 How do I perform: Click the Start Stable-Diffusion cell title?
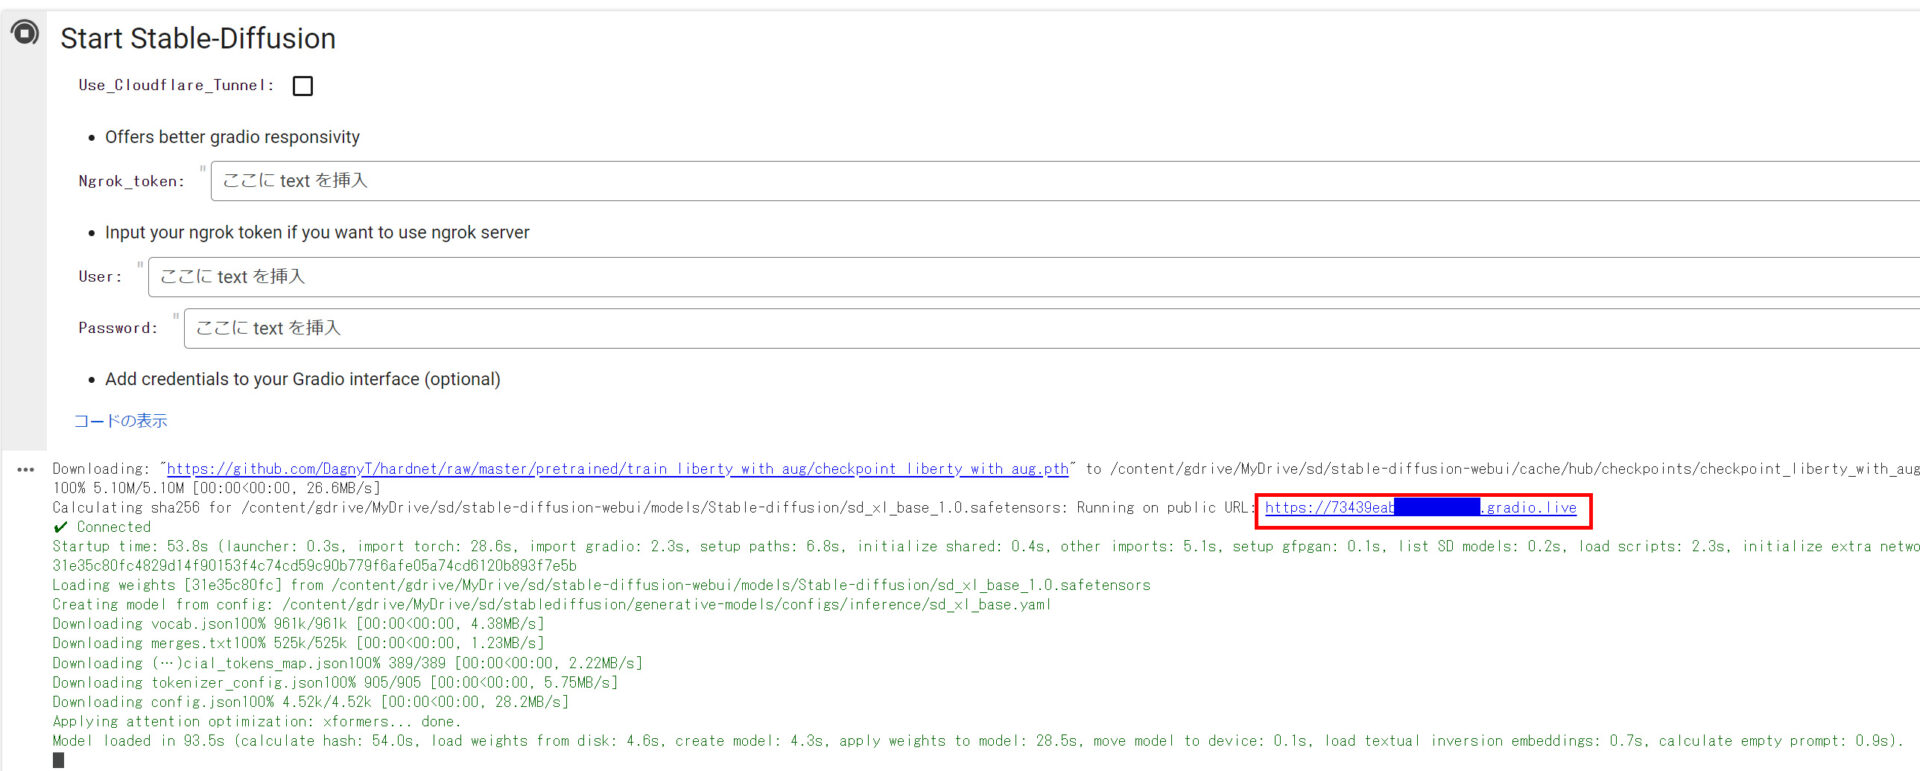coord(198,39)
